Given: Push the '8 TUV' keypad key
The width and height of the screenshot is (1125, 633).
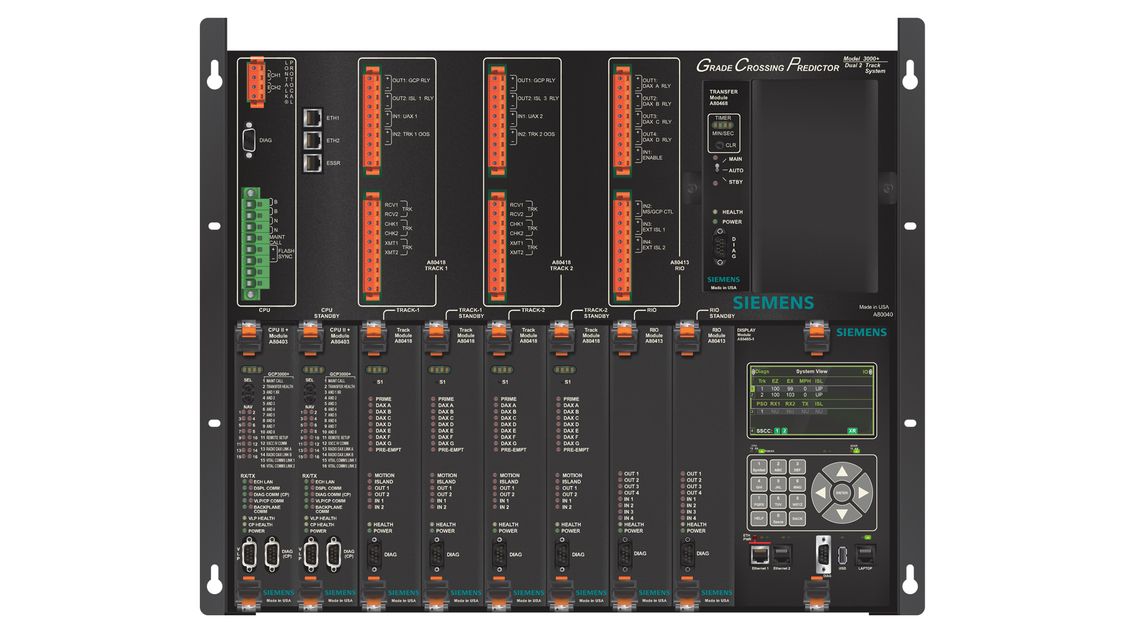Looking at the screenshot, I should click(x=778, y=501).
